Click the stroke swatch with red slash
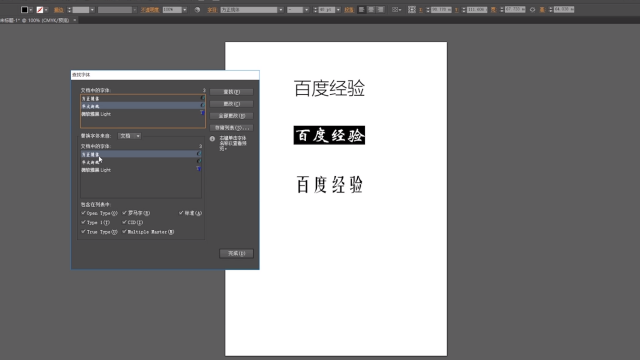 (40, 10)
